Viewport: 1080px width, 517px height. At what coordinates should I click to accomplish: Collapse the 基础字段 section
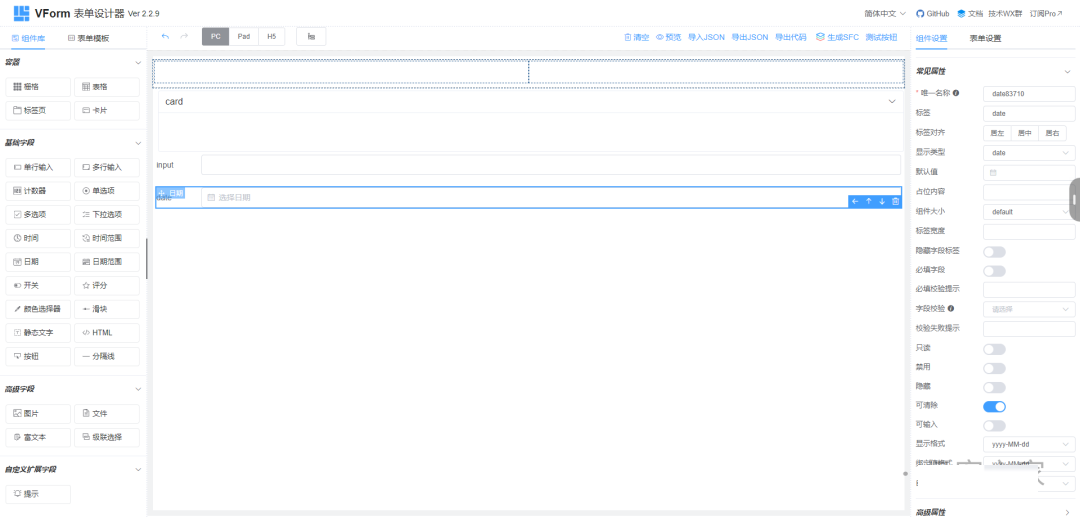pos(138,143)
